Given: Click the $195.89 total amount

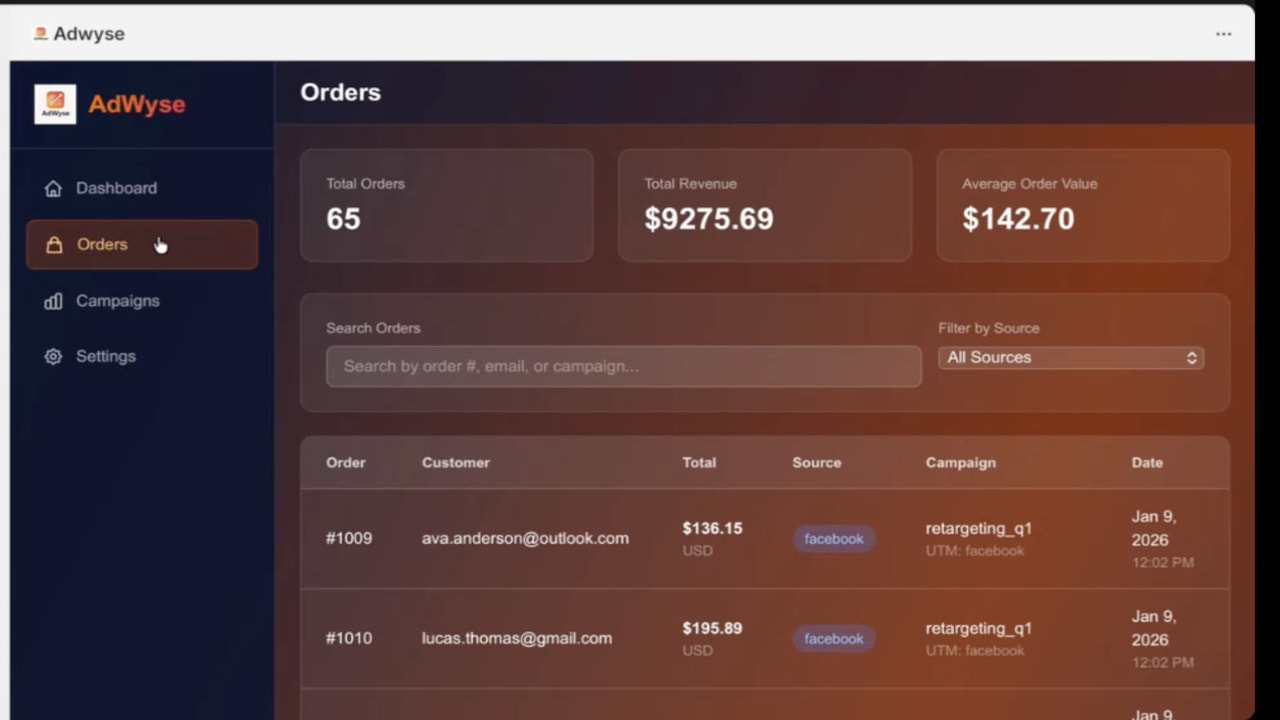Looking at the screenshot, I should (712, 628).
